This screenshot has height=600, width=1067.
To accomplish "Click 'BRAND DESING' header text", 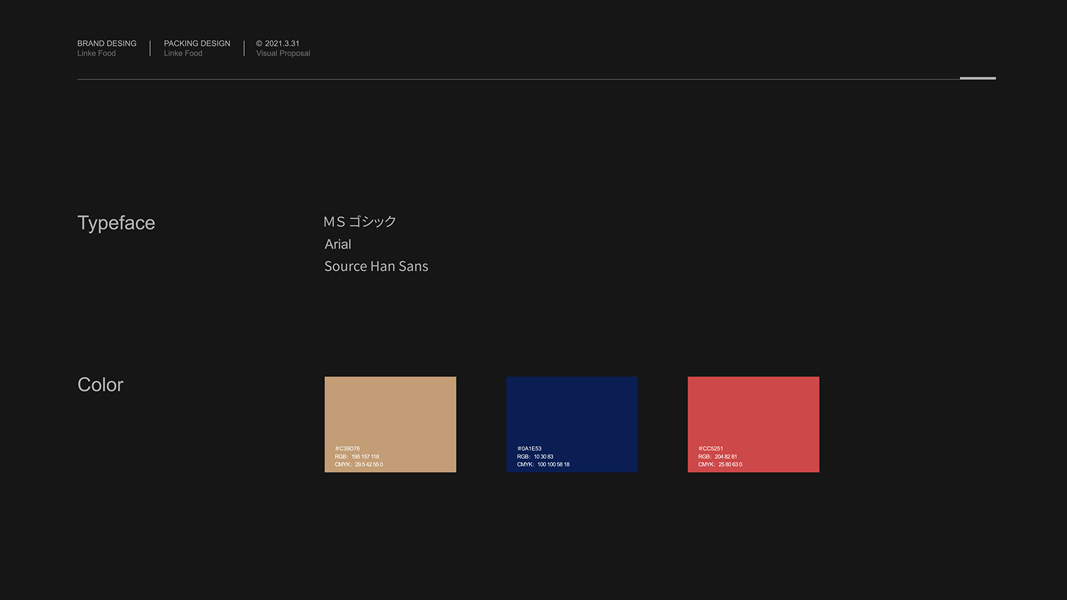I will [x=107, y=43].
